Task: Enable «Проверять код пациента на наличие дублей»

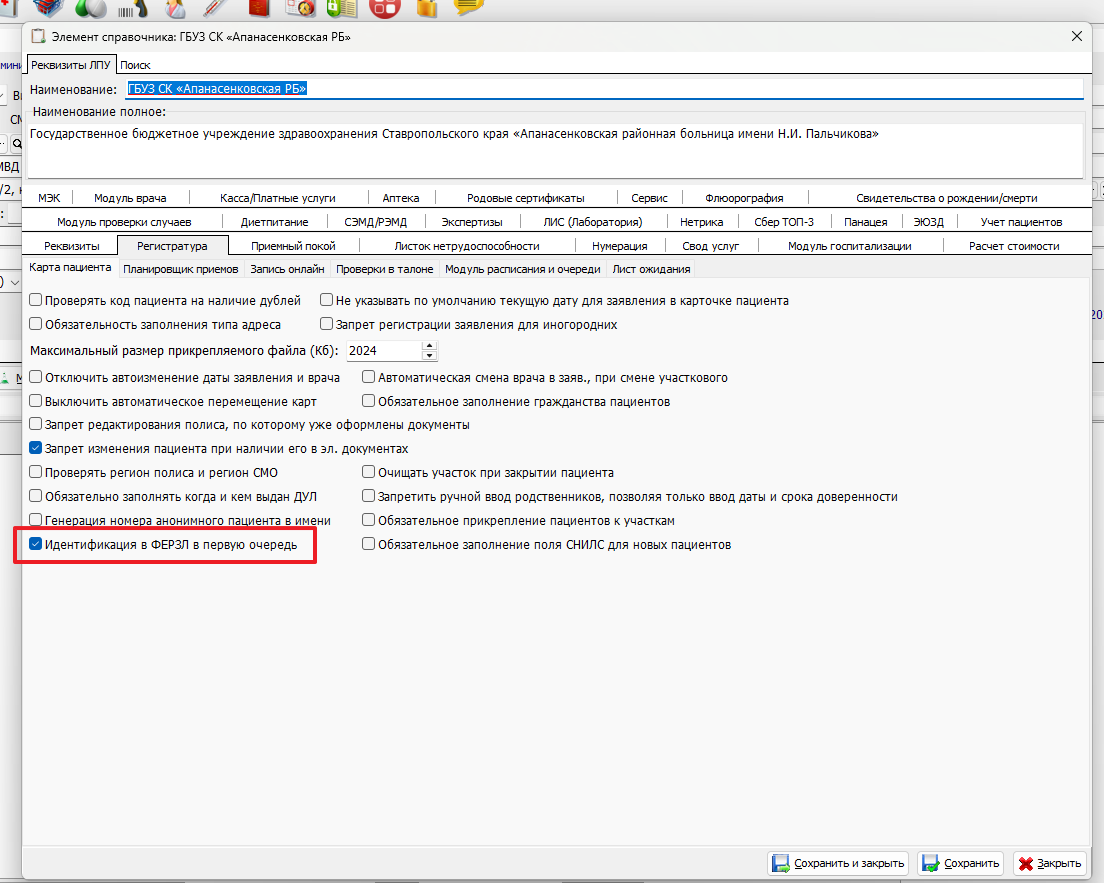Action: 35,300
